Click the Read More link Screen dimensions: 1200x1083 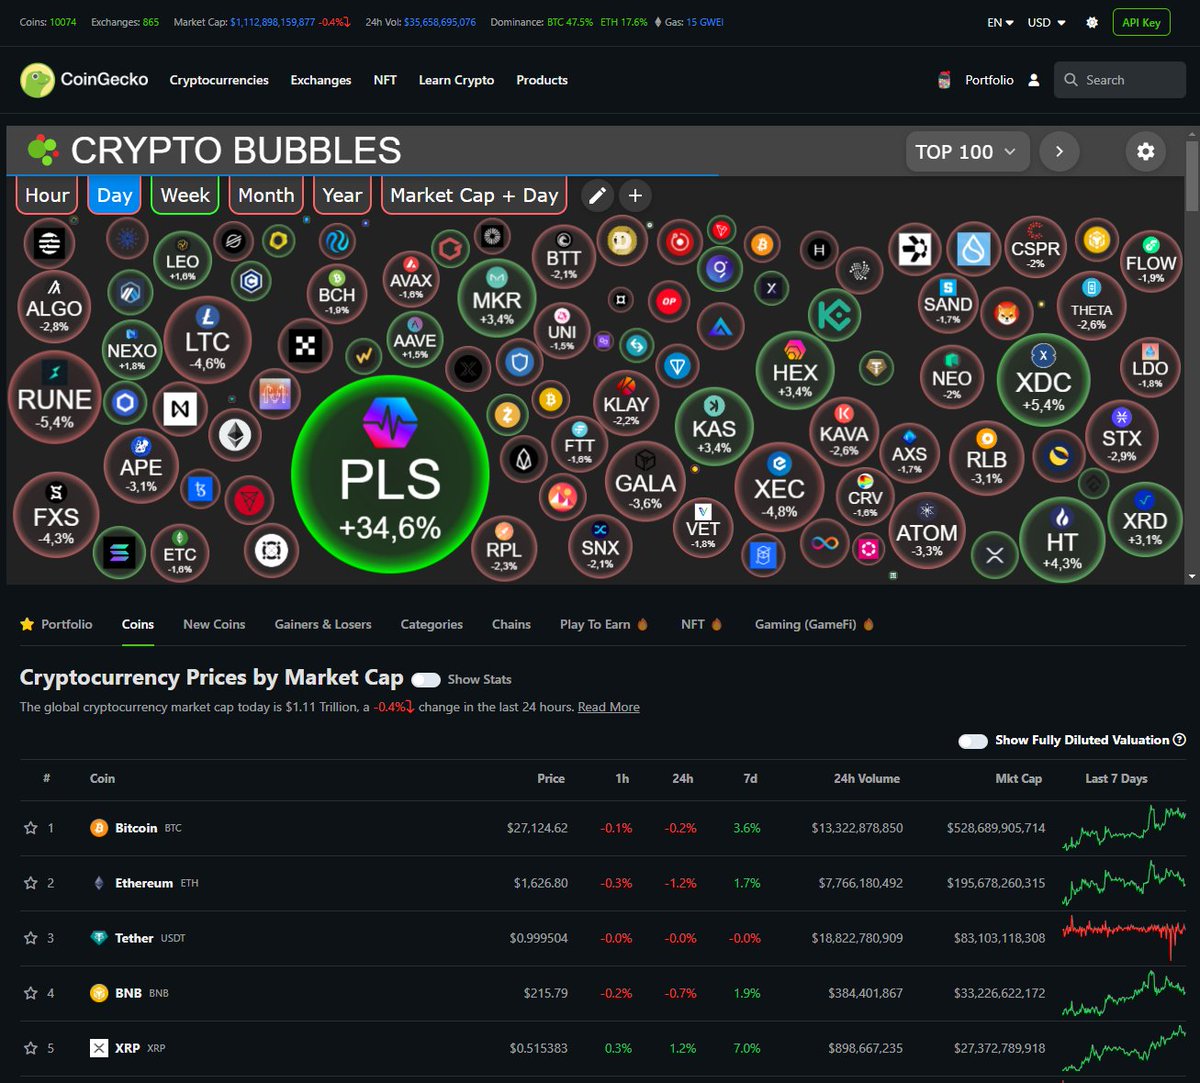[x=609, y=707]
